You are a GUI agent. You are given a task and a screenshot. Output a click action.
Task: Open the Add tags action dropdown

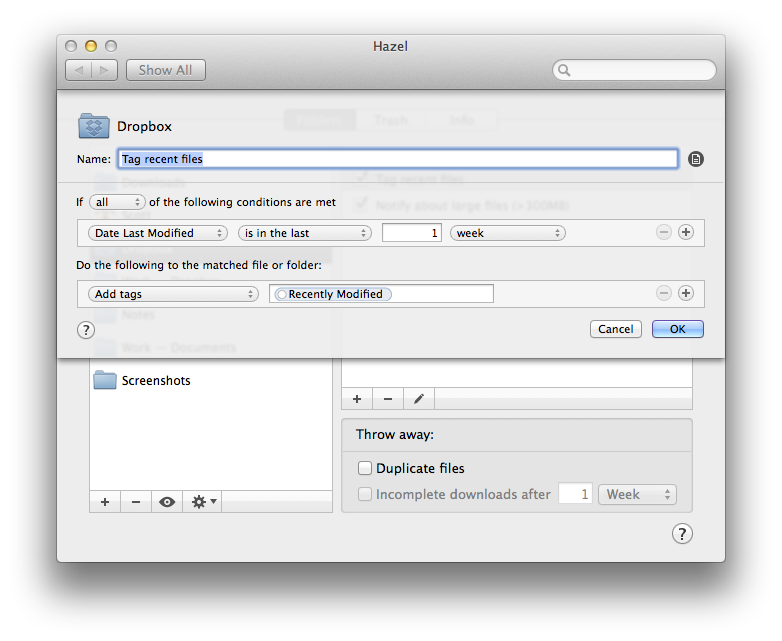pyautogui.click(x=173, y=294)
